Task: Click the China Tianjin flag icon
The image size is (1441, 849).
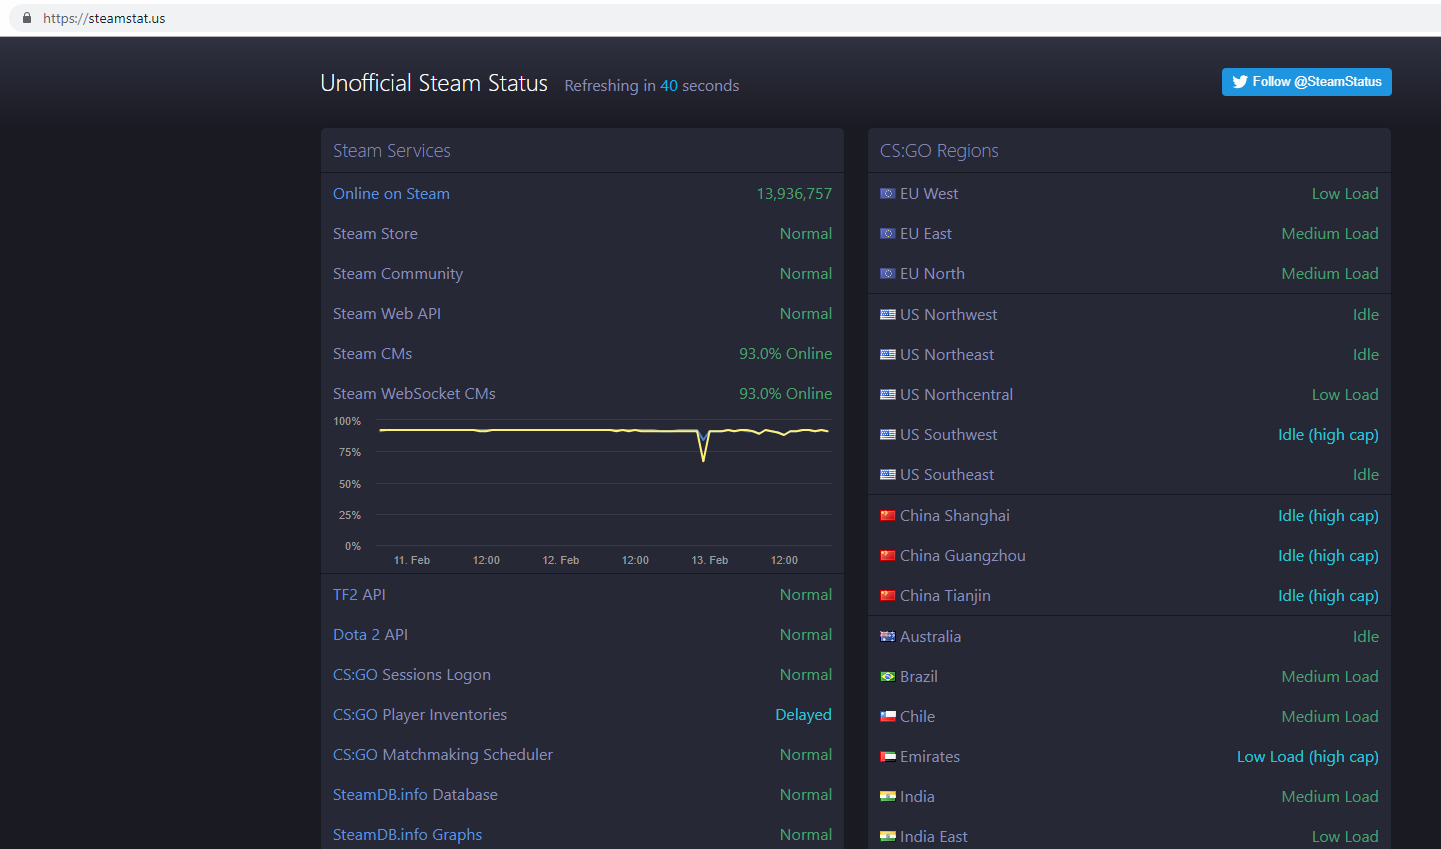Action: pyautogui.click(x=888, y=596)
